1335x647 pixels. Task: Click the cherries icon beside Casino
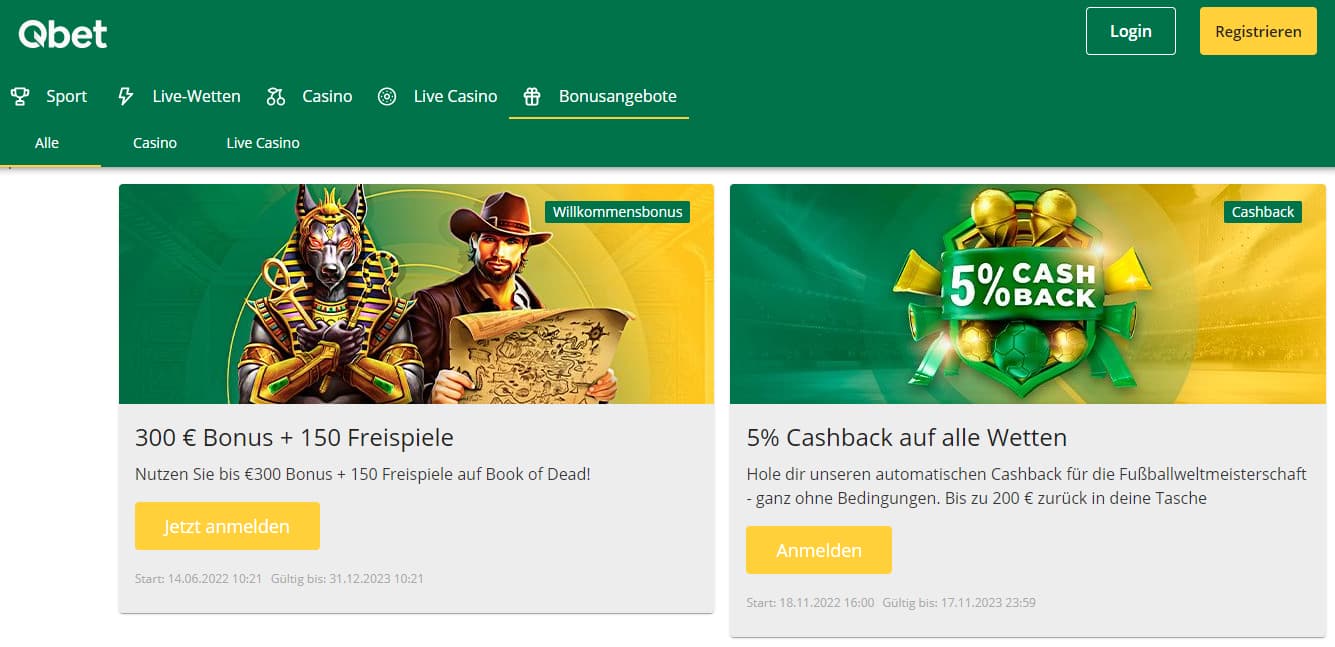276,96
